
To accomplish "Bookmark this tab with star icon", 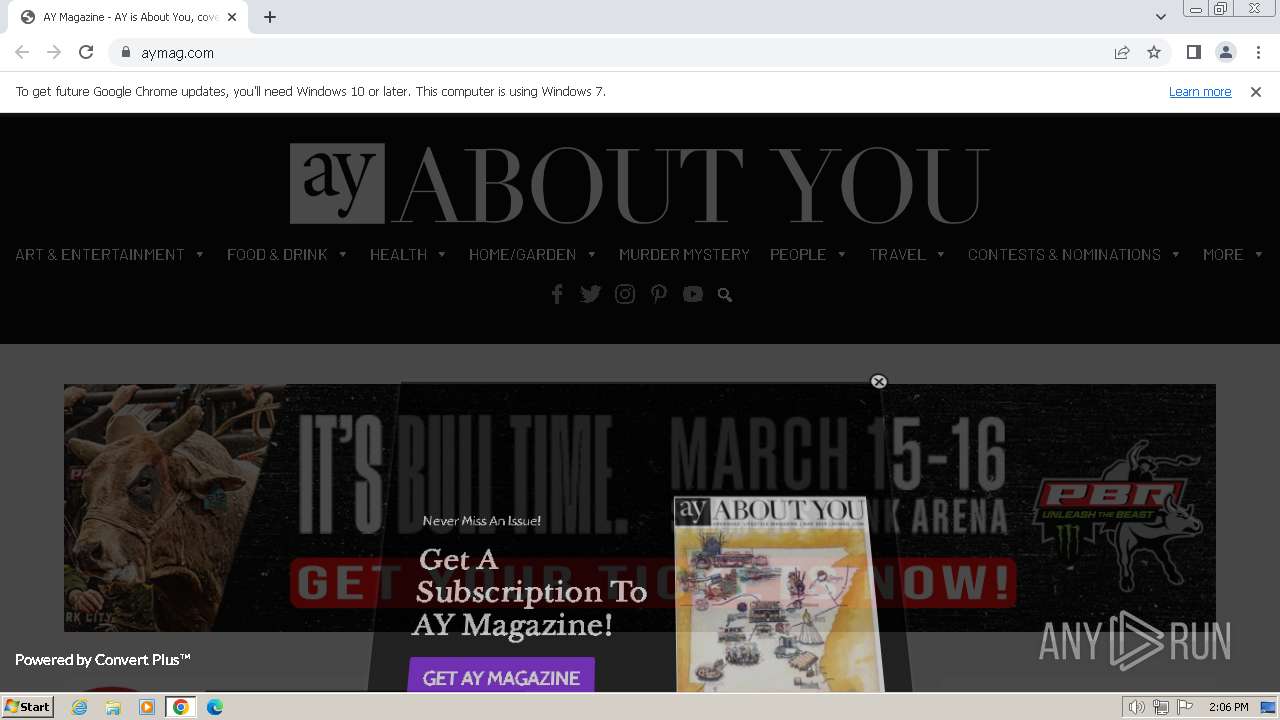I will [1154, 52].
